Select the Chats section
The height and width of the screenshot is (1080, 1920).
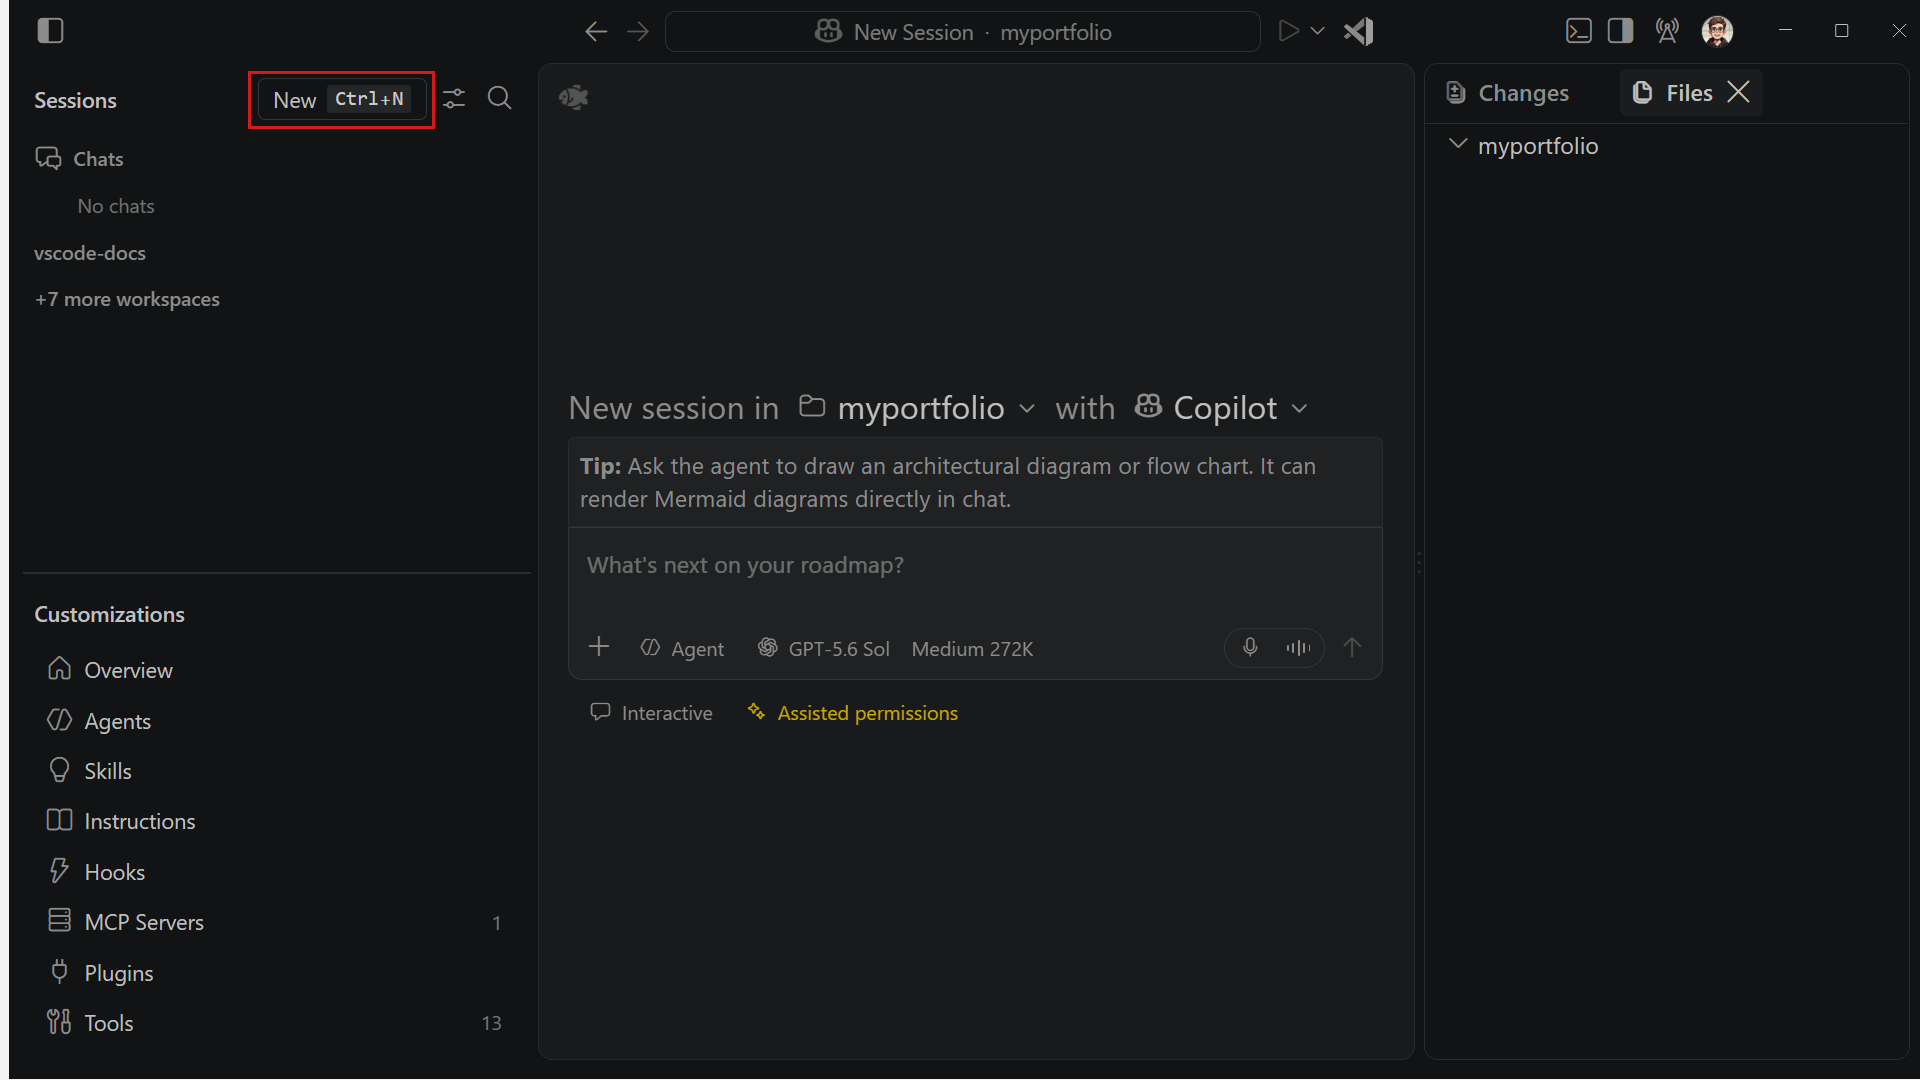point(98,159)
